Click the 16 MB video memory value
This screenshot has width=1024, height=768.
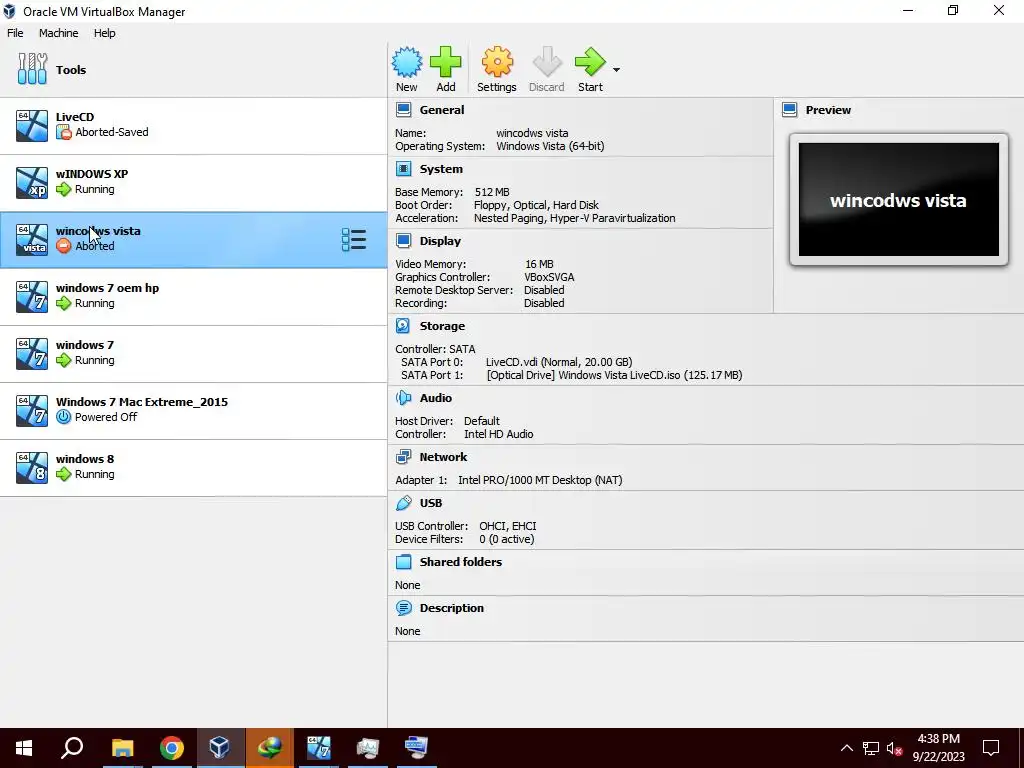539,264
